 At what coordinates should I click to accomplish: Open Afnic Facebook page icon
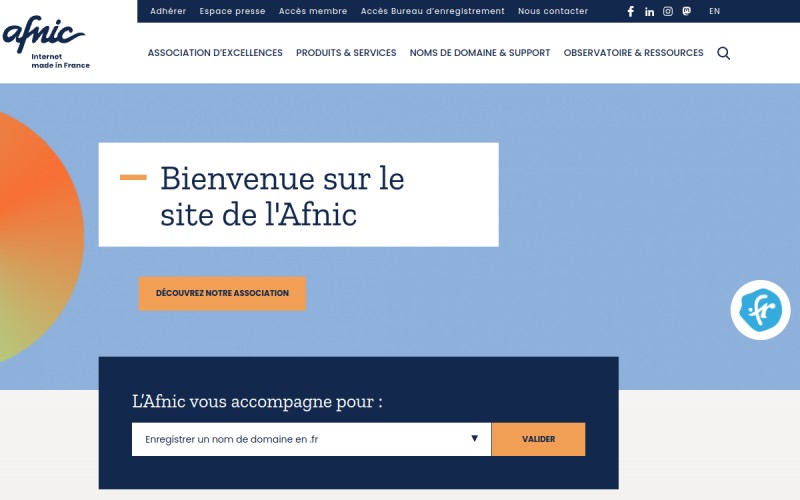point(631,11)
